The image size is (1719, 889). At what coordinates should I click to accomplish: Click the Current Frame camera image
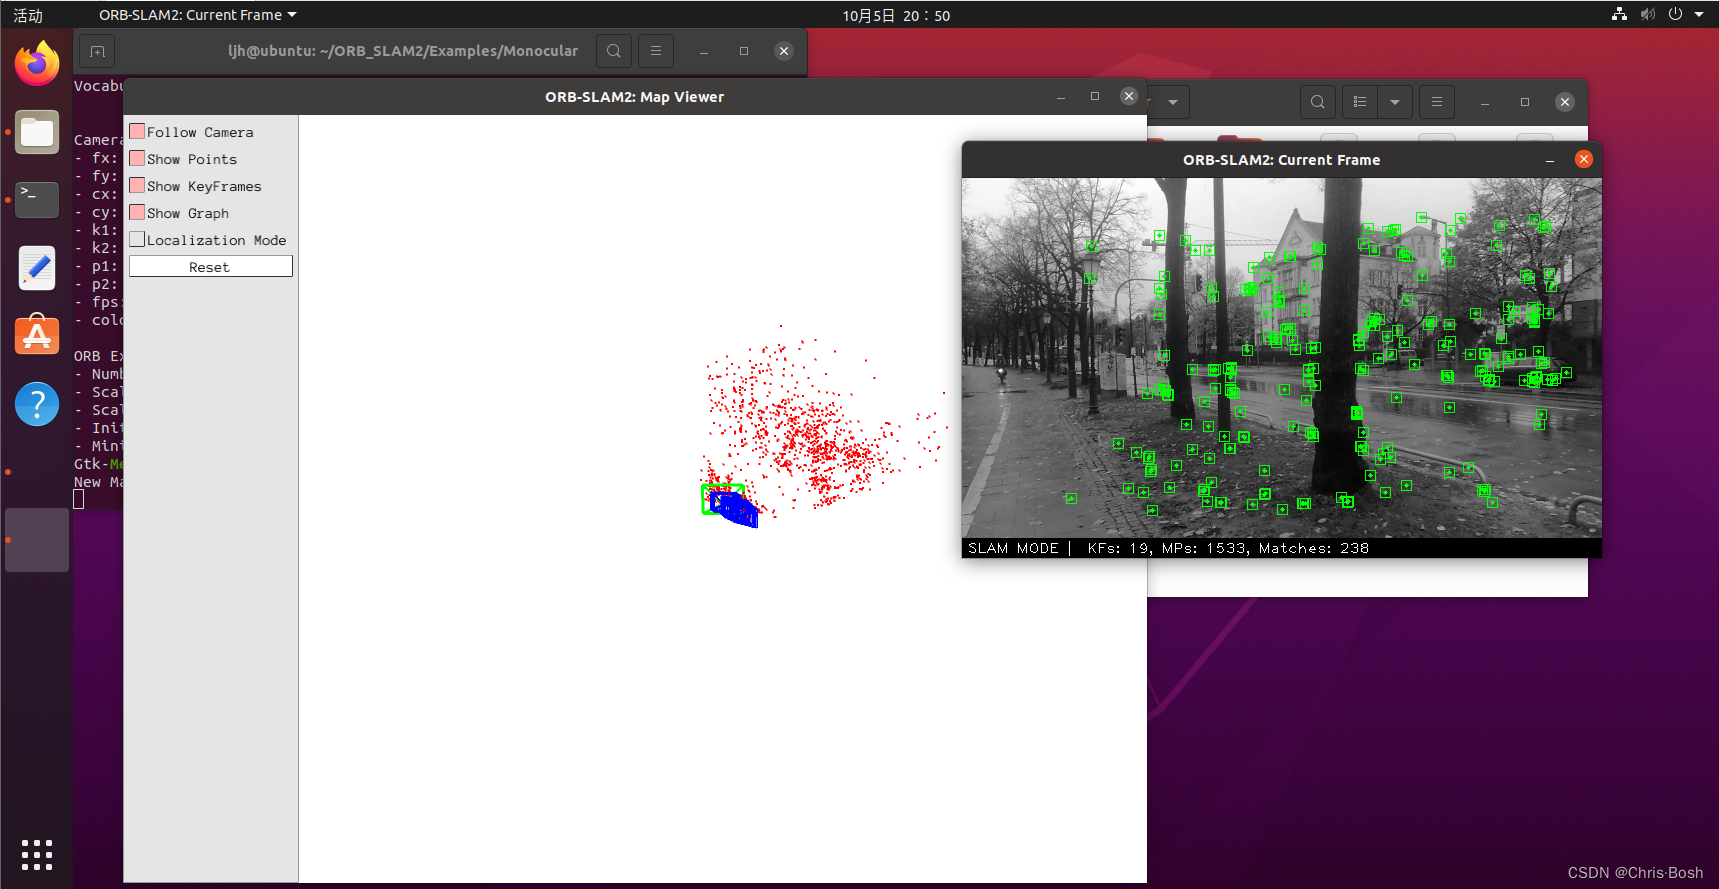pos(1282,358)
